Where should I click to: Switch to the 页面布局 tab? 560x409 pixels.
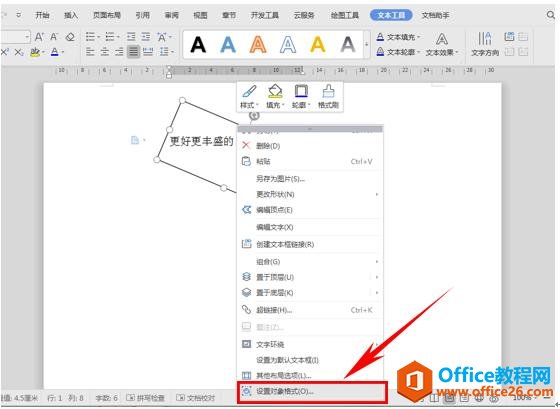pos(107,15)
